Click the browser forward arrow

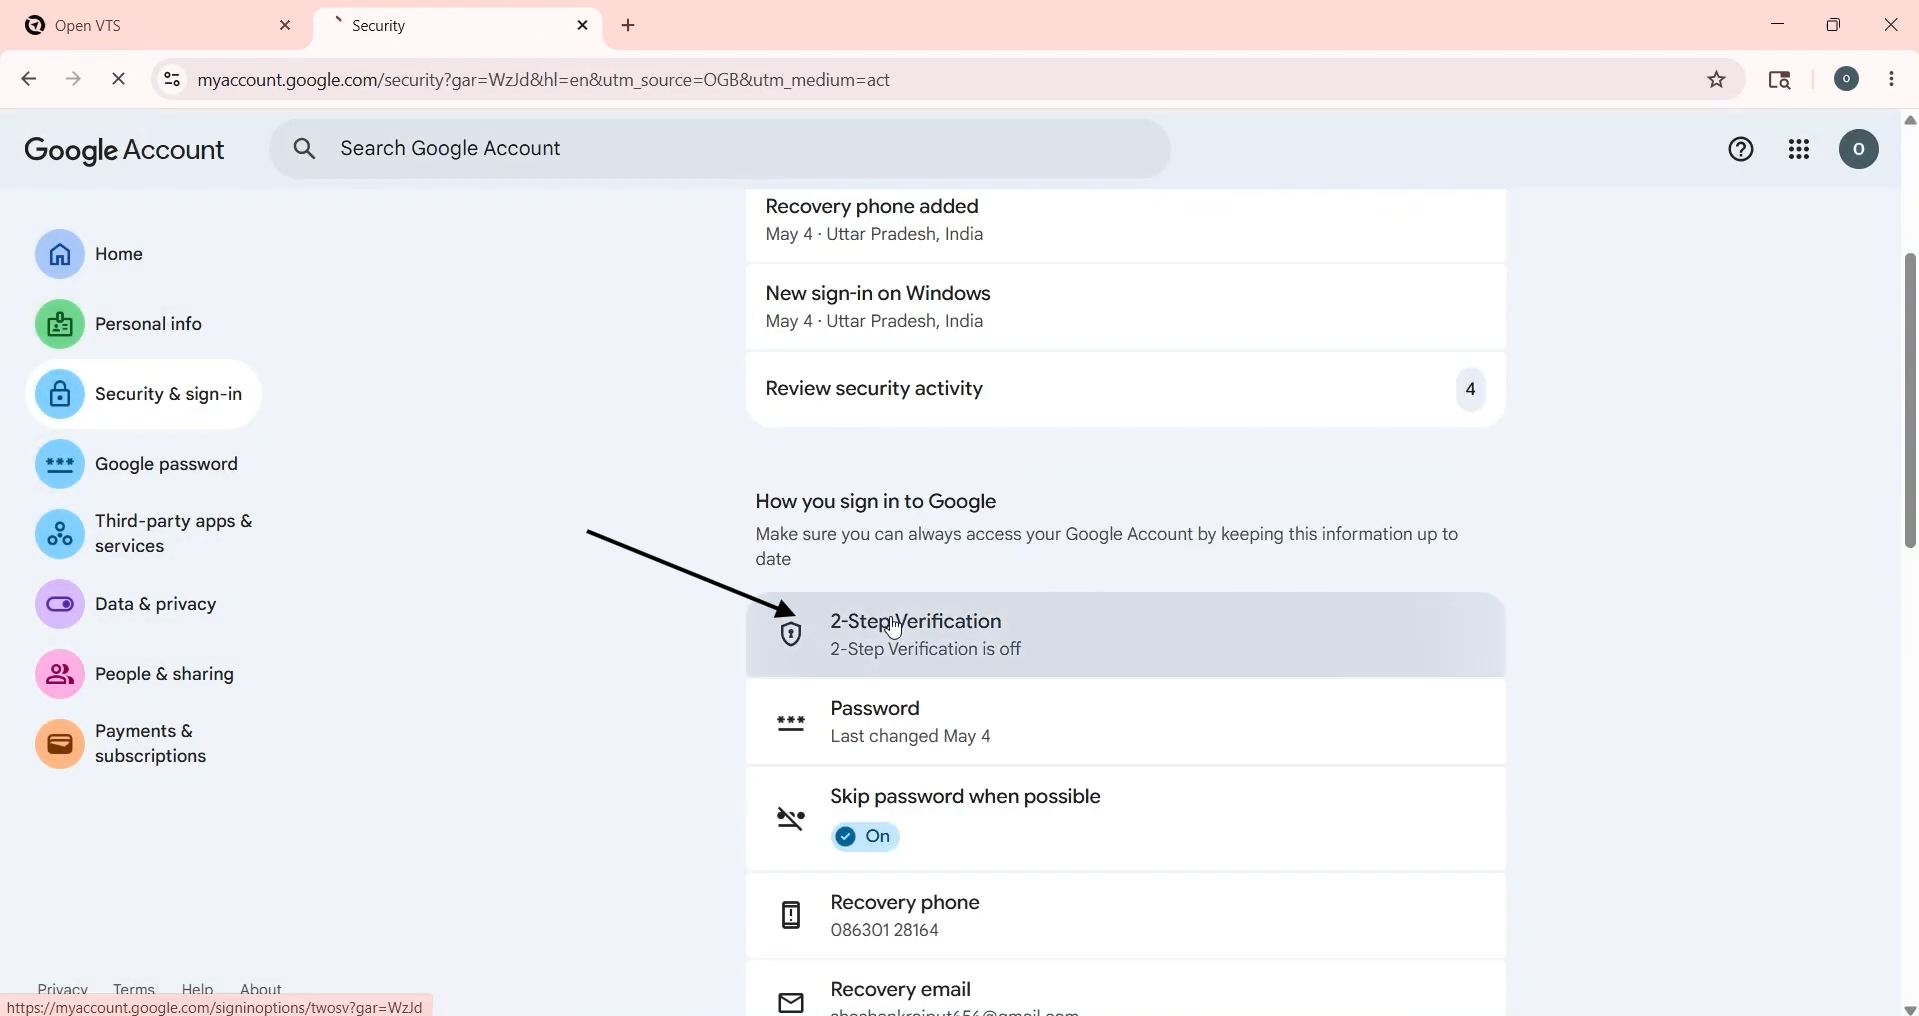pos(74,79)
